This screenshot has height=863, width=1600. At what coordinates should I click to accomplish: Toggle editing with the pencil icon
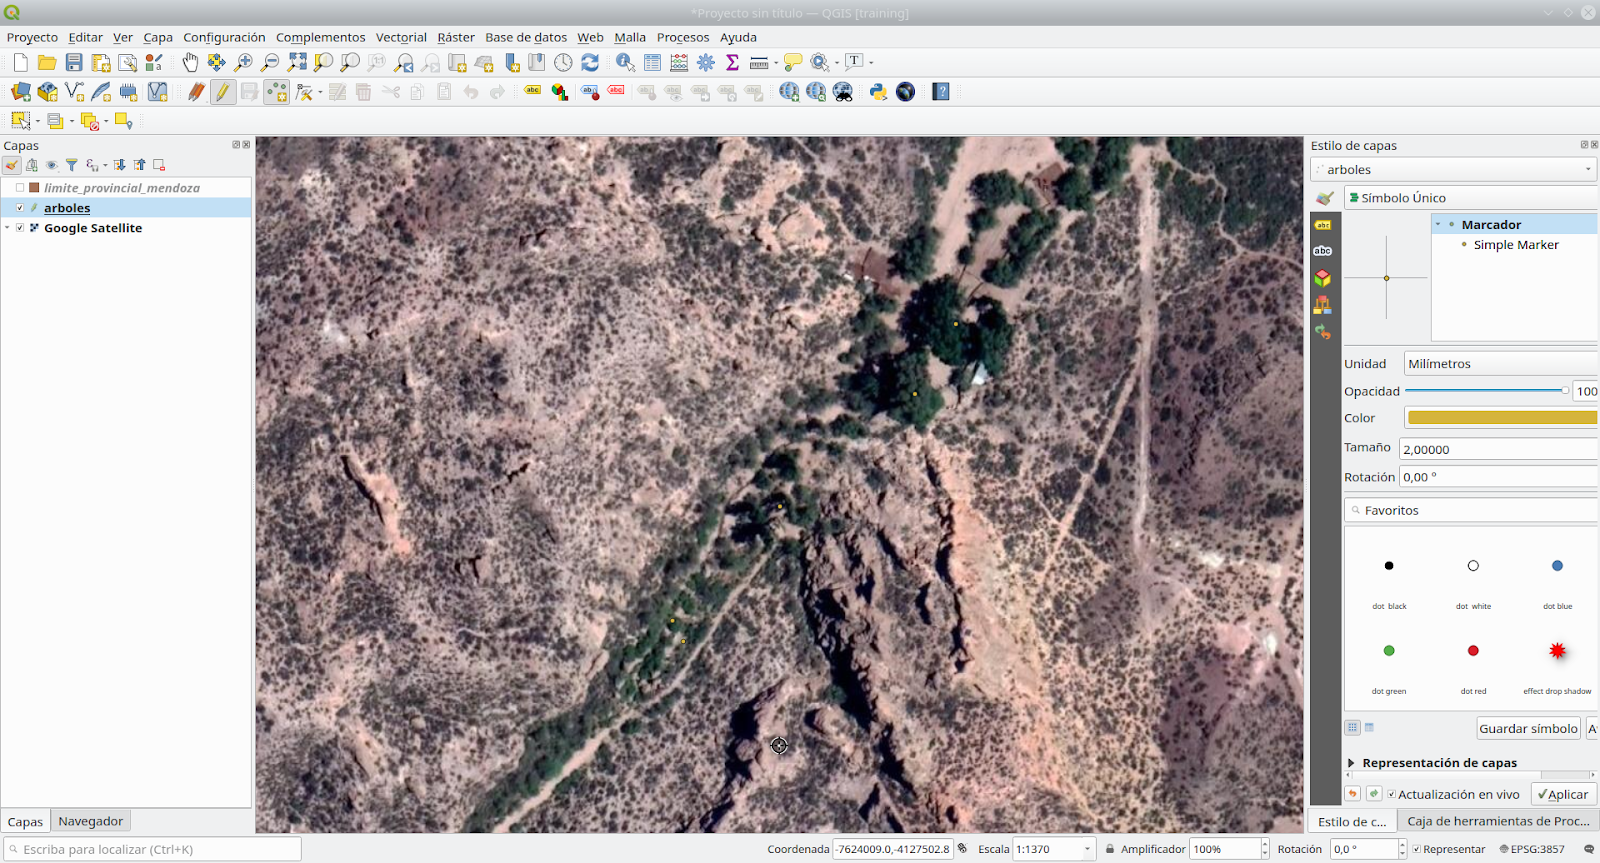(223, 92)
